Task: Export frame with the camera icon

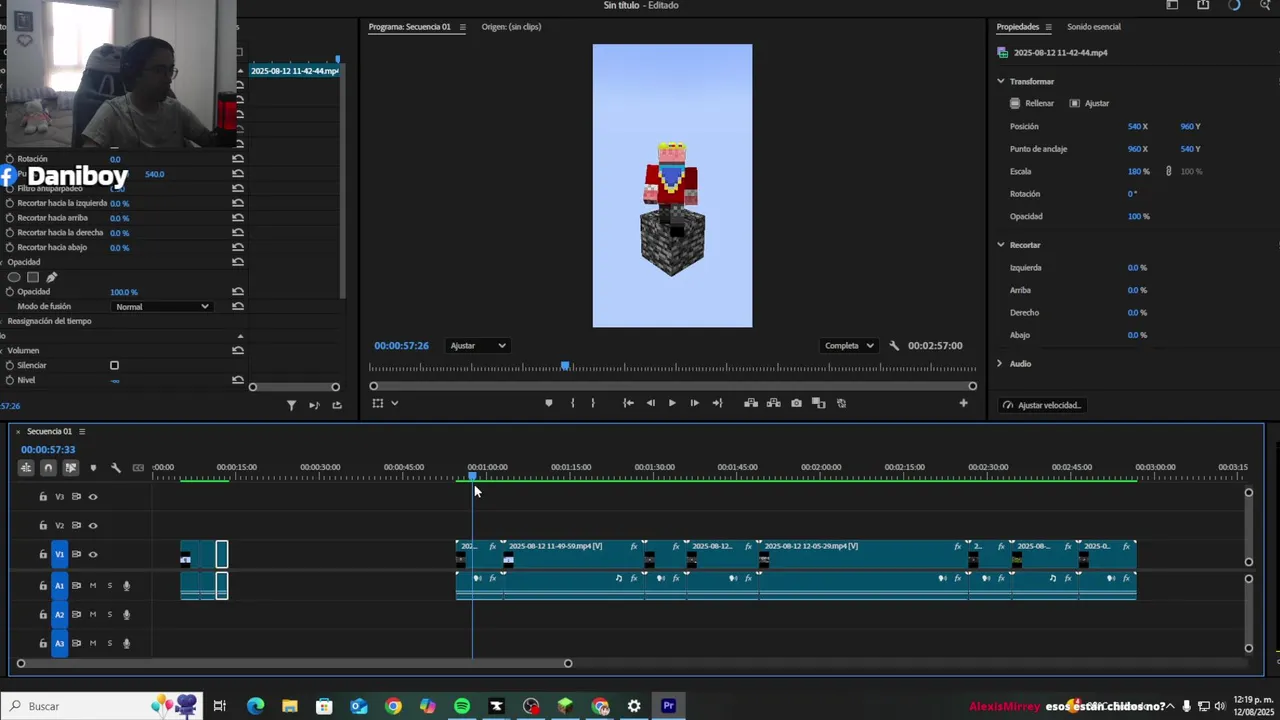Action: [x=796, y=403]
